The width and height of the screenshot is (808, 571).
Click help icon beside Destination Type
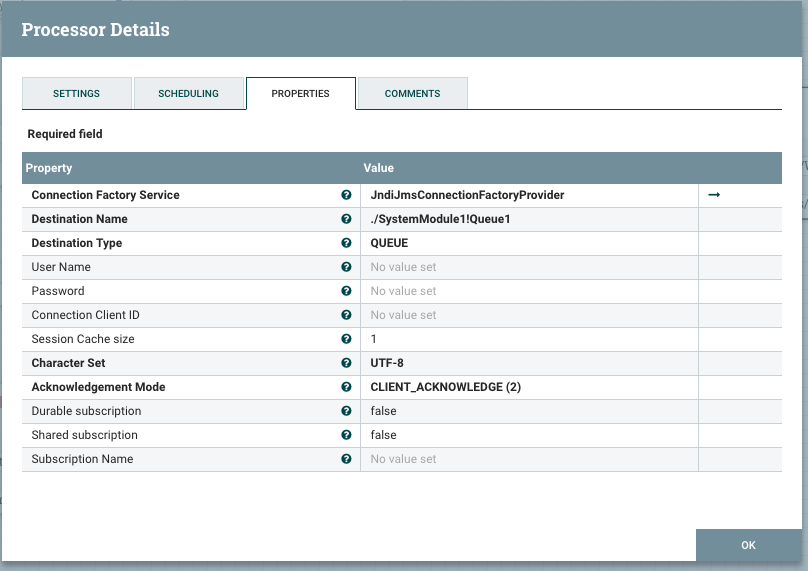pyautogui.click(x=346, y=243)
